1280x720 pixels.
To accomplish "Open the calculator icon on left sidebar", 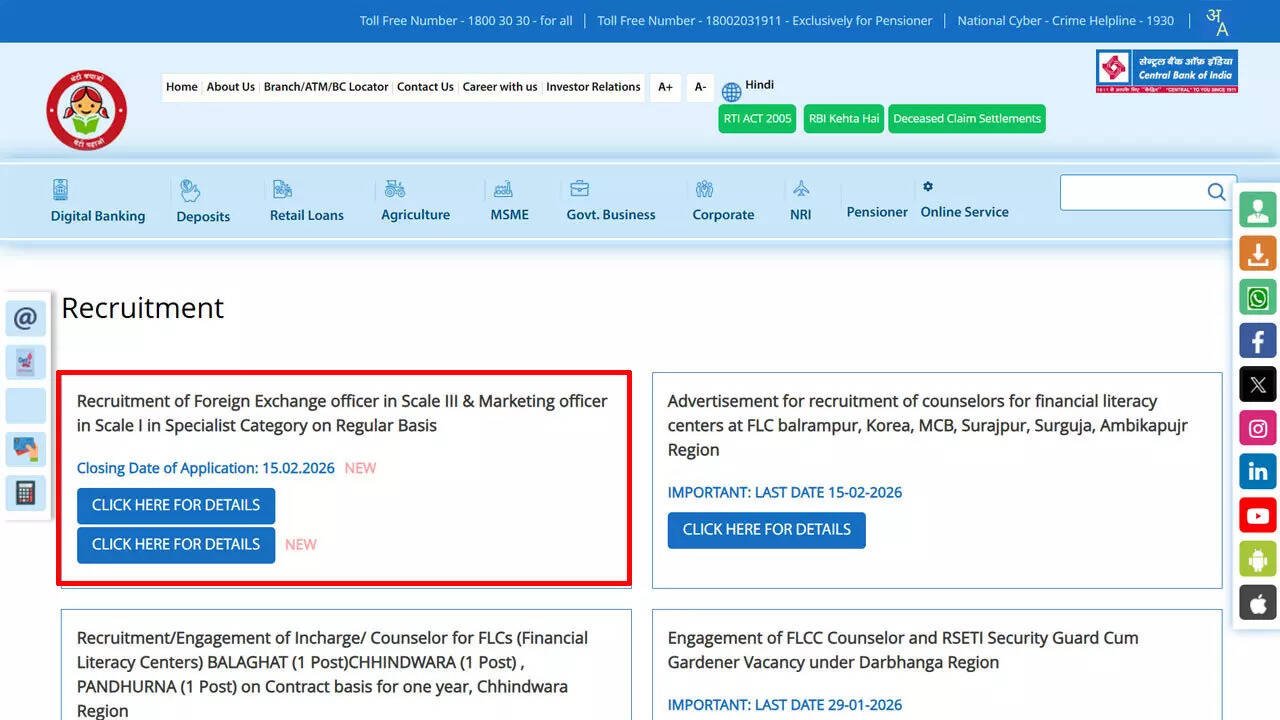I will pyautogui.click(x=26, y=493).
